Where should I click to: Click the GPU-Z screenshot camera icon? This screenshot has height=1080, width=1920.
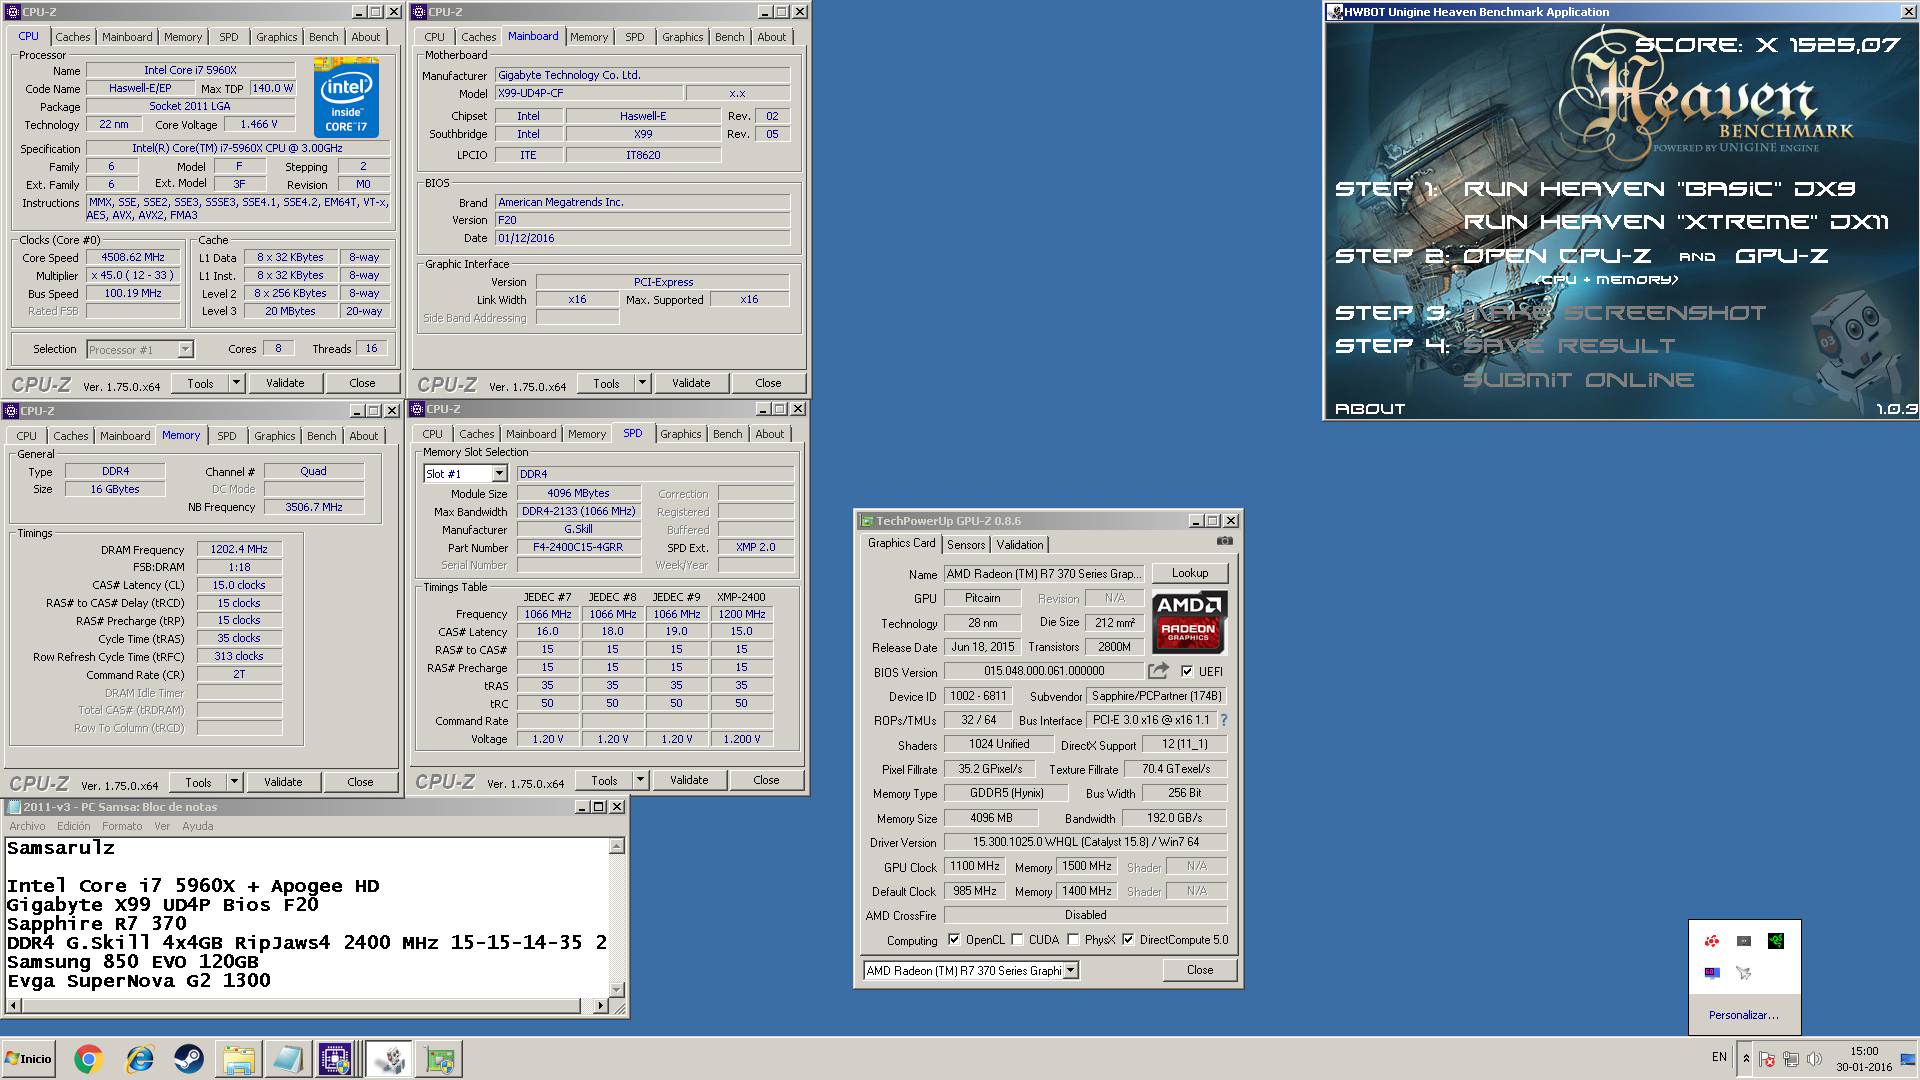click(1224, 541)
